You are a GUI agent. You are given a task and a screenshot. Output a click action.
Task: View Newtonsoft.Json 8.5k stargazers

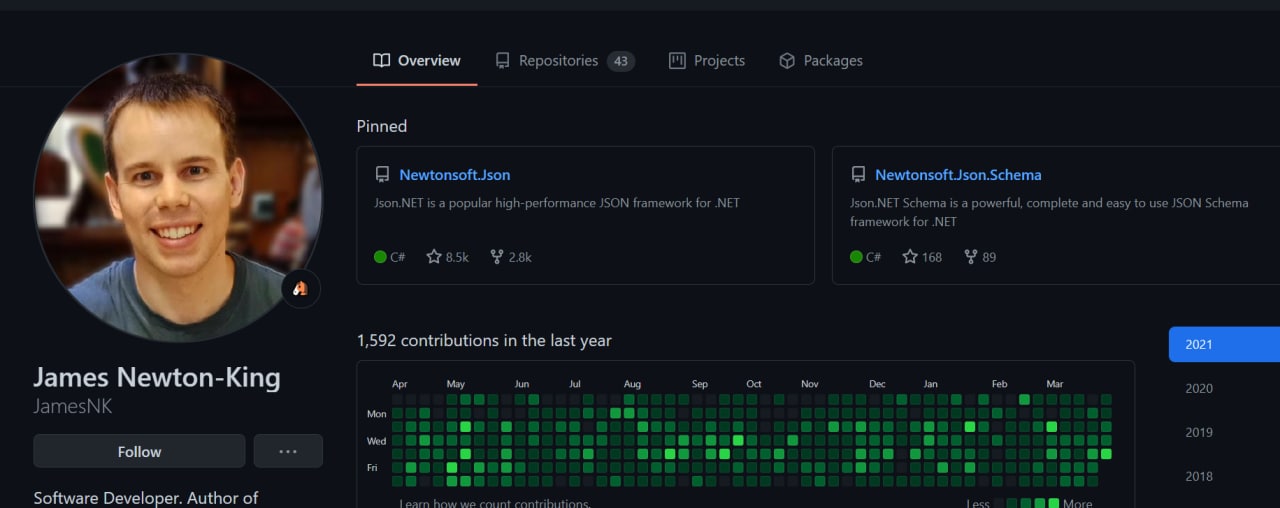[x=447, y=257]
